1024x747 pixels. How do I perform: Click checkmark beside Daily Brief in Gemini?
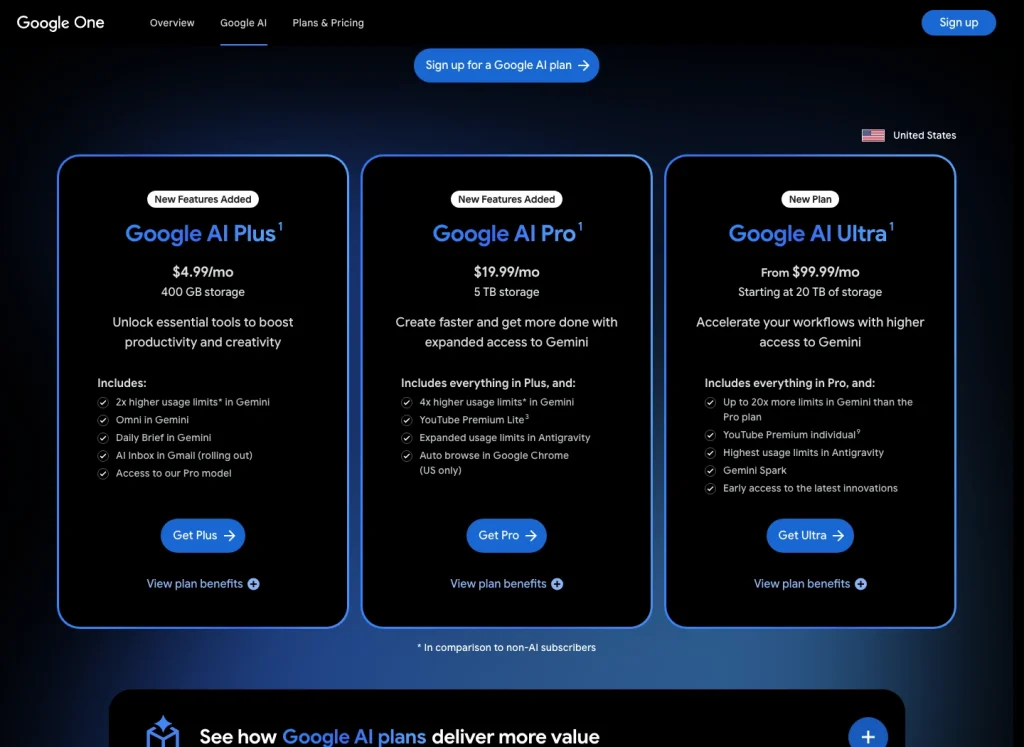click(103, 437)
